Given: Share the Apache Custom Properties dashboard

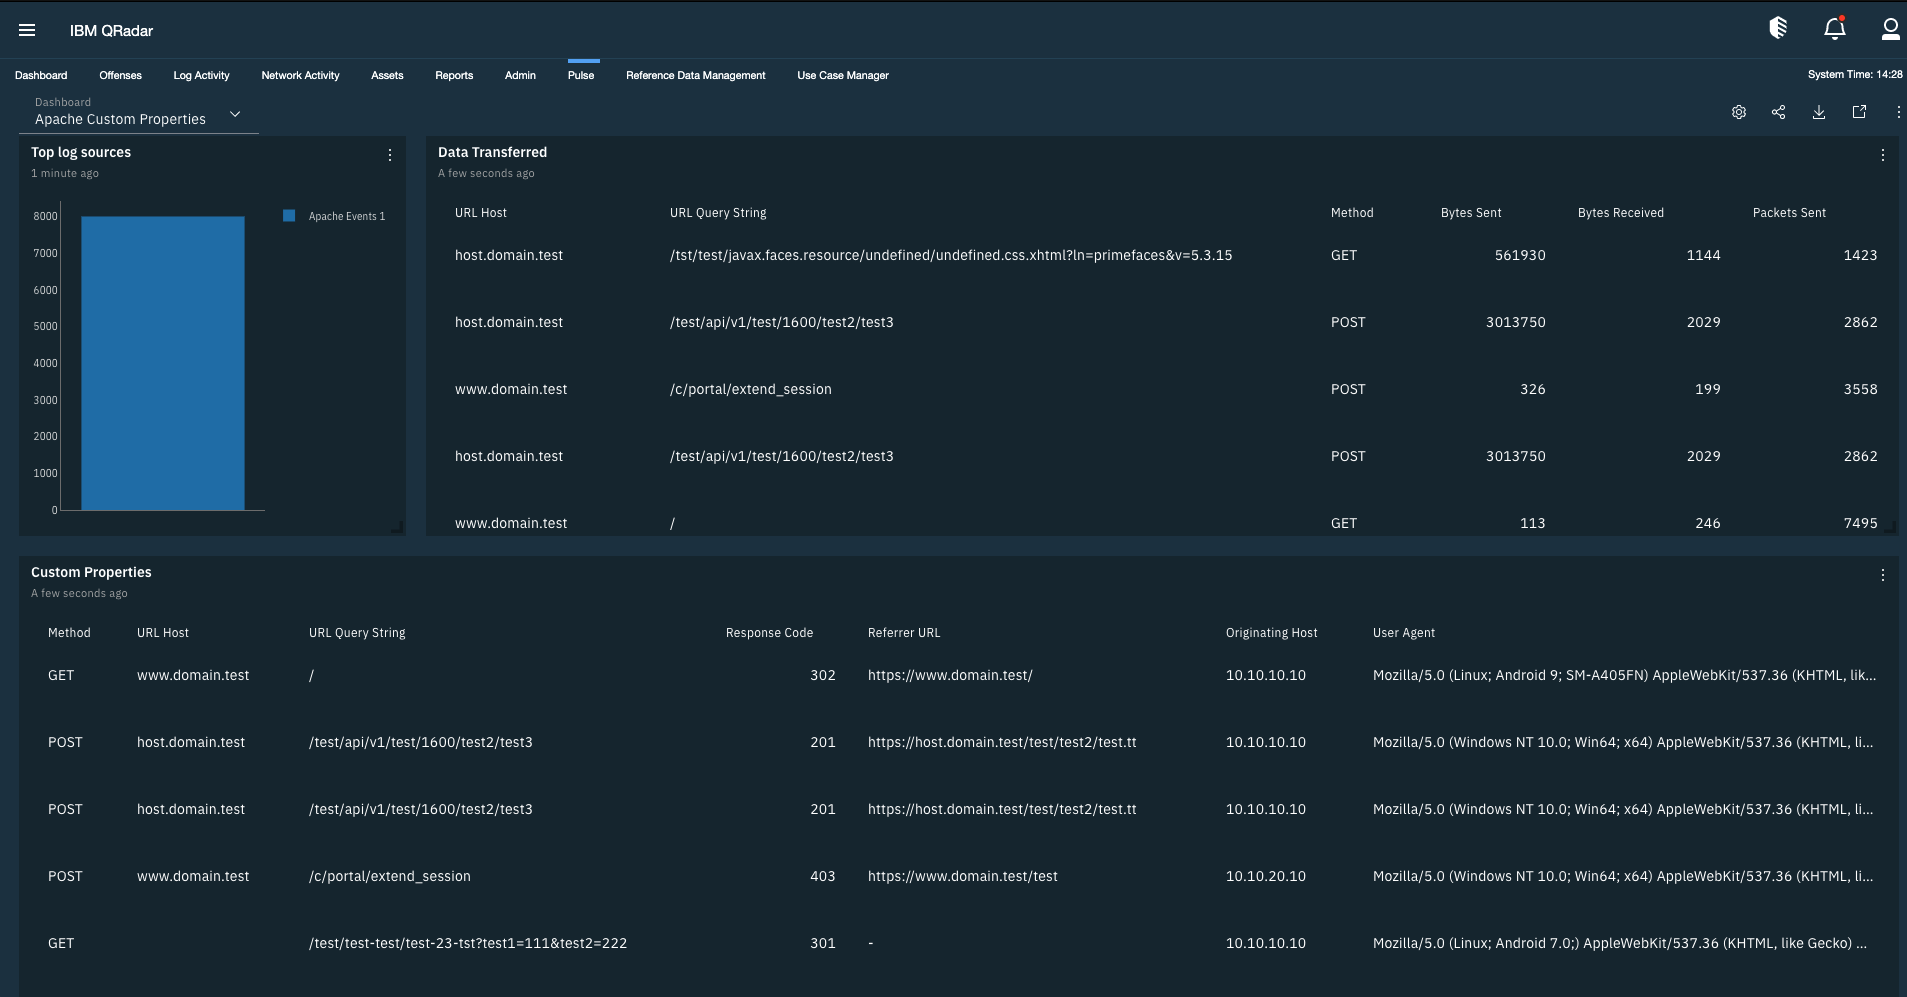Looking at the screenshot, I should tap(1779, 112).
